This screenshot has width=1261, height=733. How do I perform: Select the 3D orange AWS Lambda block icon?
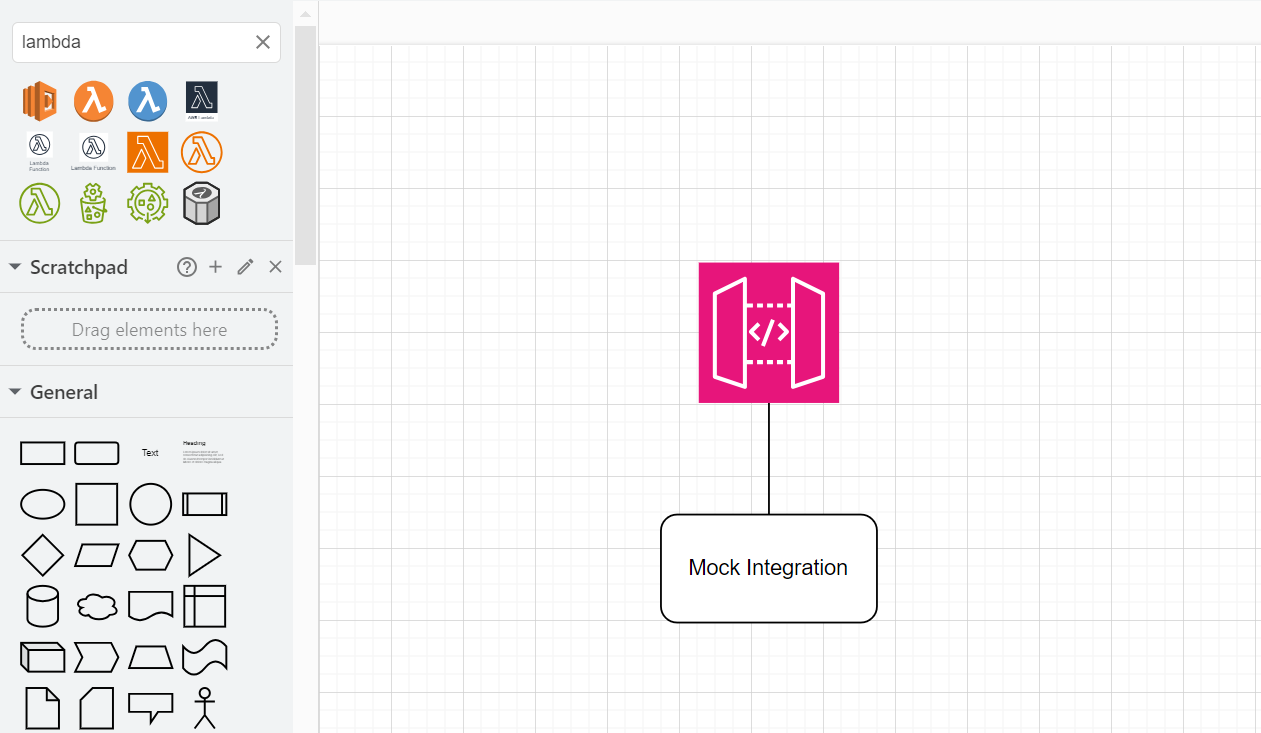(40, 101)
